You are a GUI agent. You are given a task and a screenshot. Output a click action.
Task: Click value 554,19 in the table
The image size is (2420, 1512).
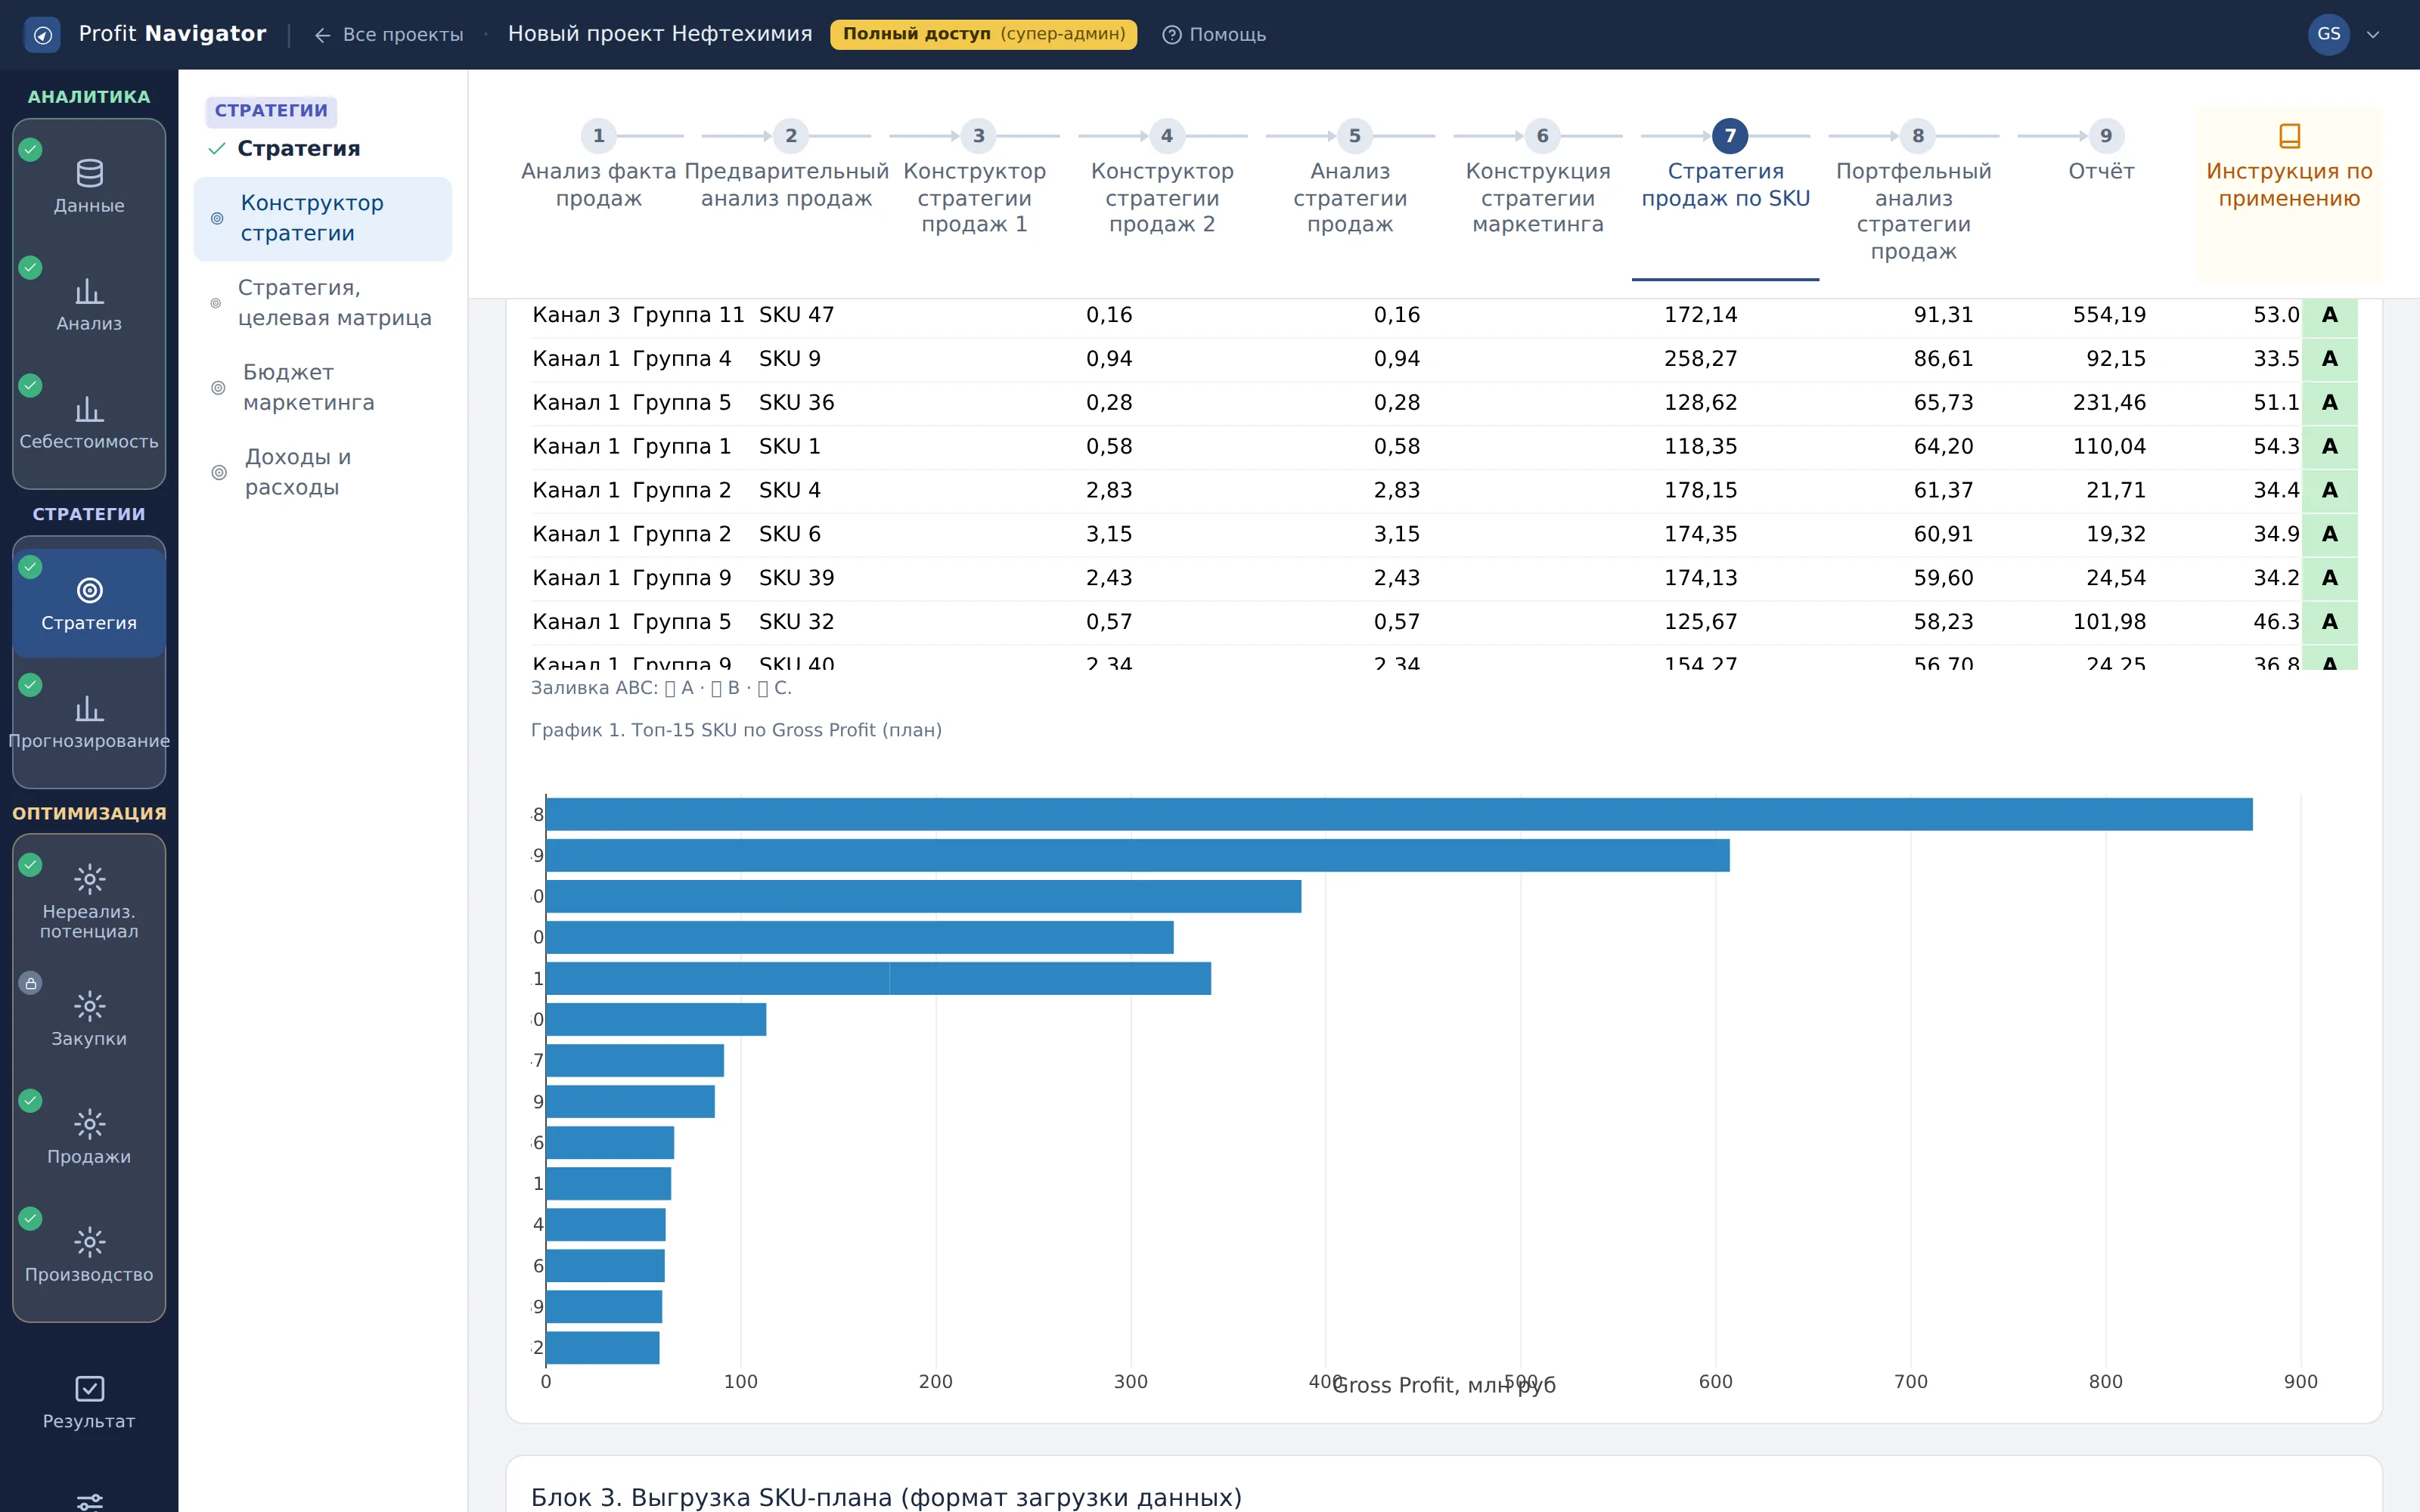[2109, 315]
